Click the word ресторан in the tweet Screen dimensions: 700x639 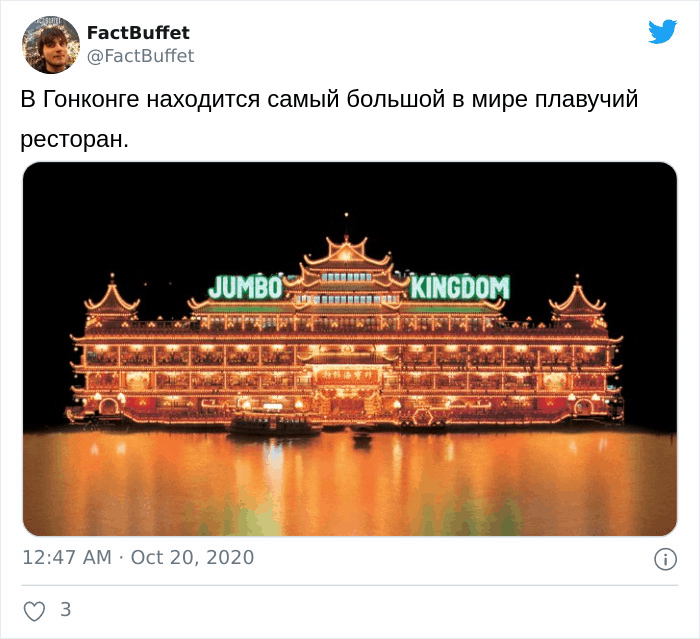(x=74, y=139)
